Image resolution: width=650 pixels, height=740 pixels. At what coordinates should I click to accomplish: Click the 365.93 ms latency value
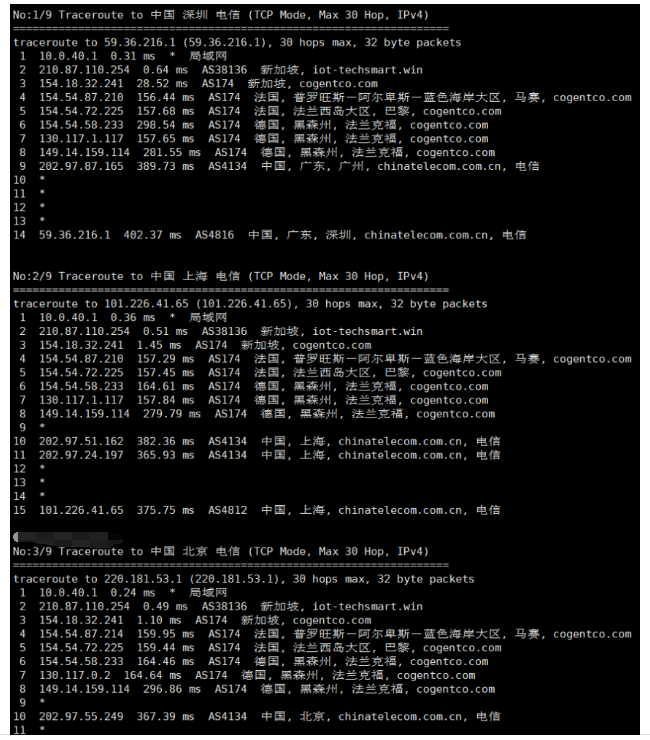coord(165,455)
